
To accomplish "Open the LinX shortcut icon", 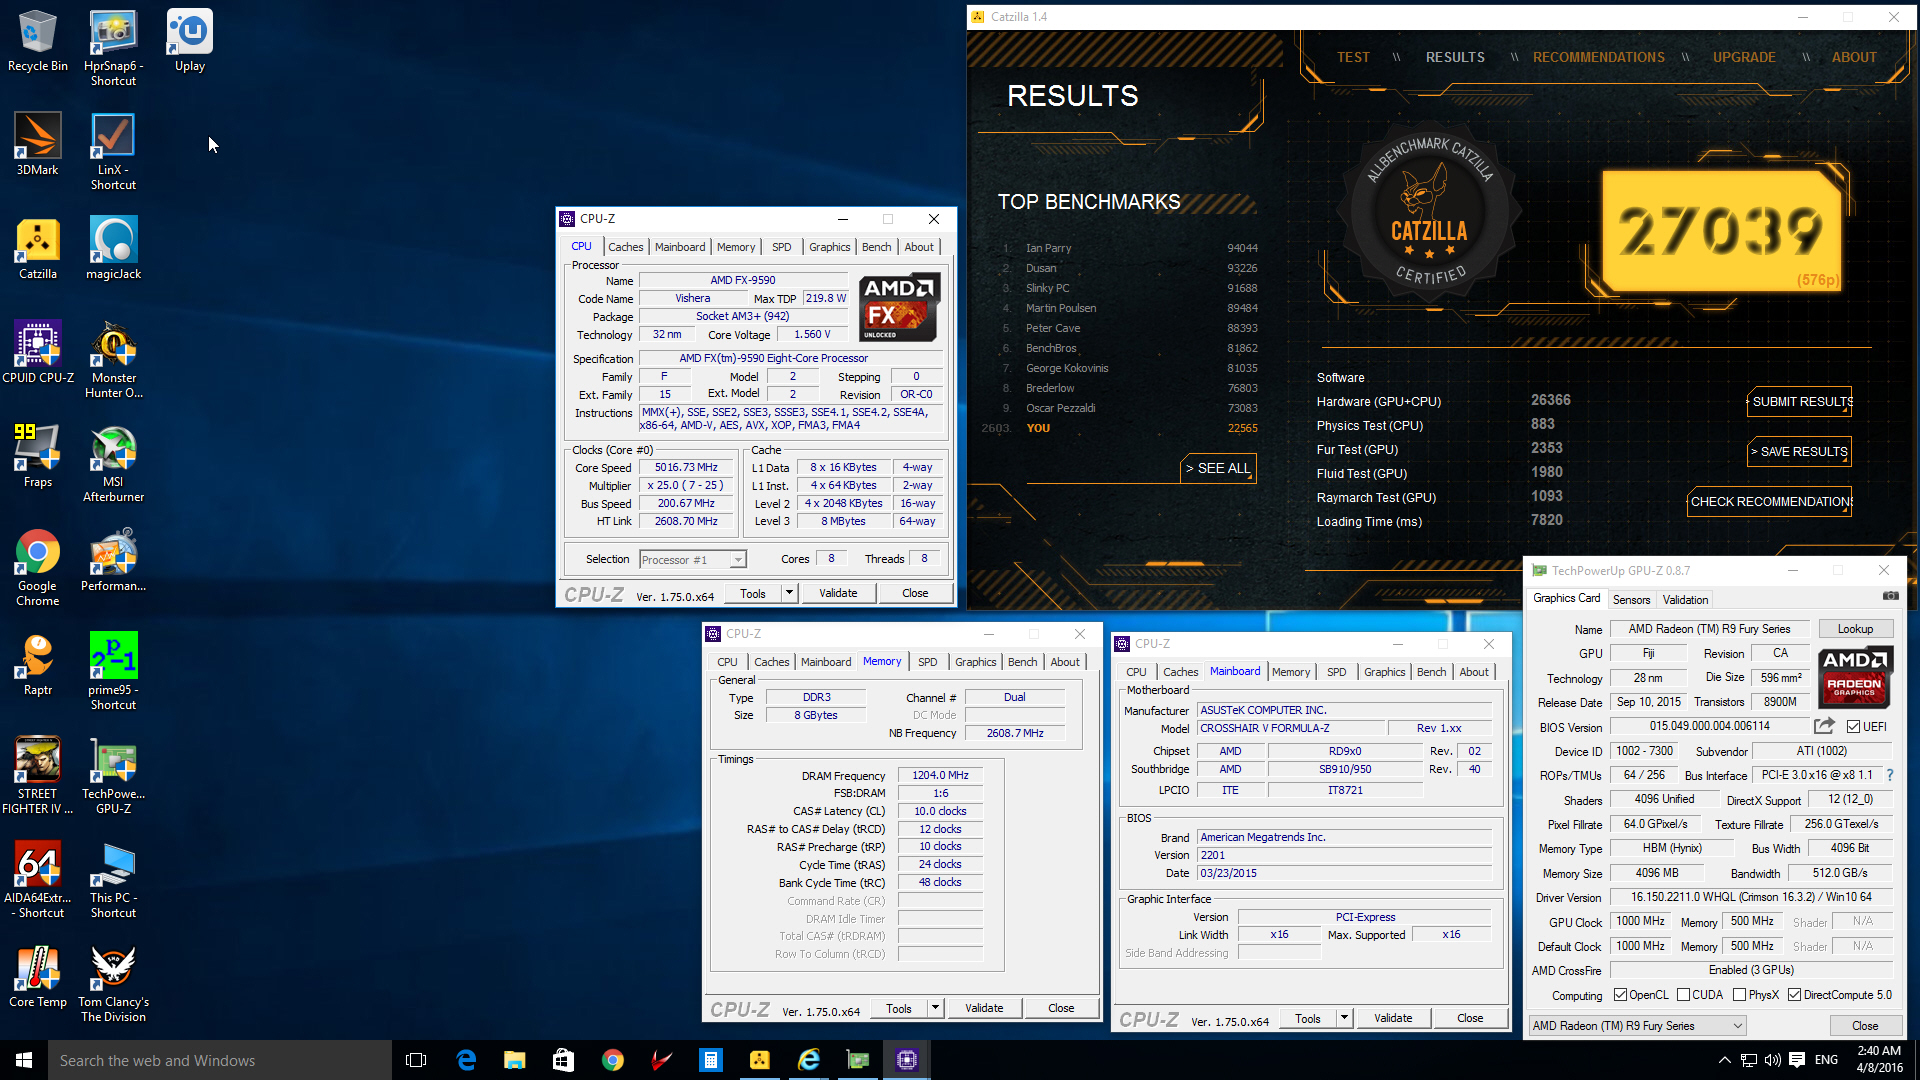I will (x=113, y=152).
